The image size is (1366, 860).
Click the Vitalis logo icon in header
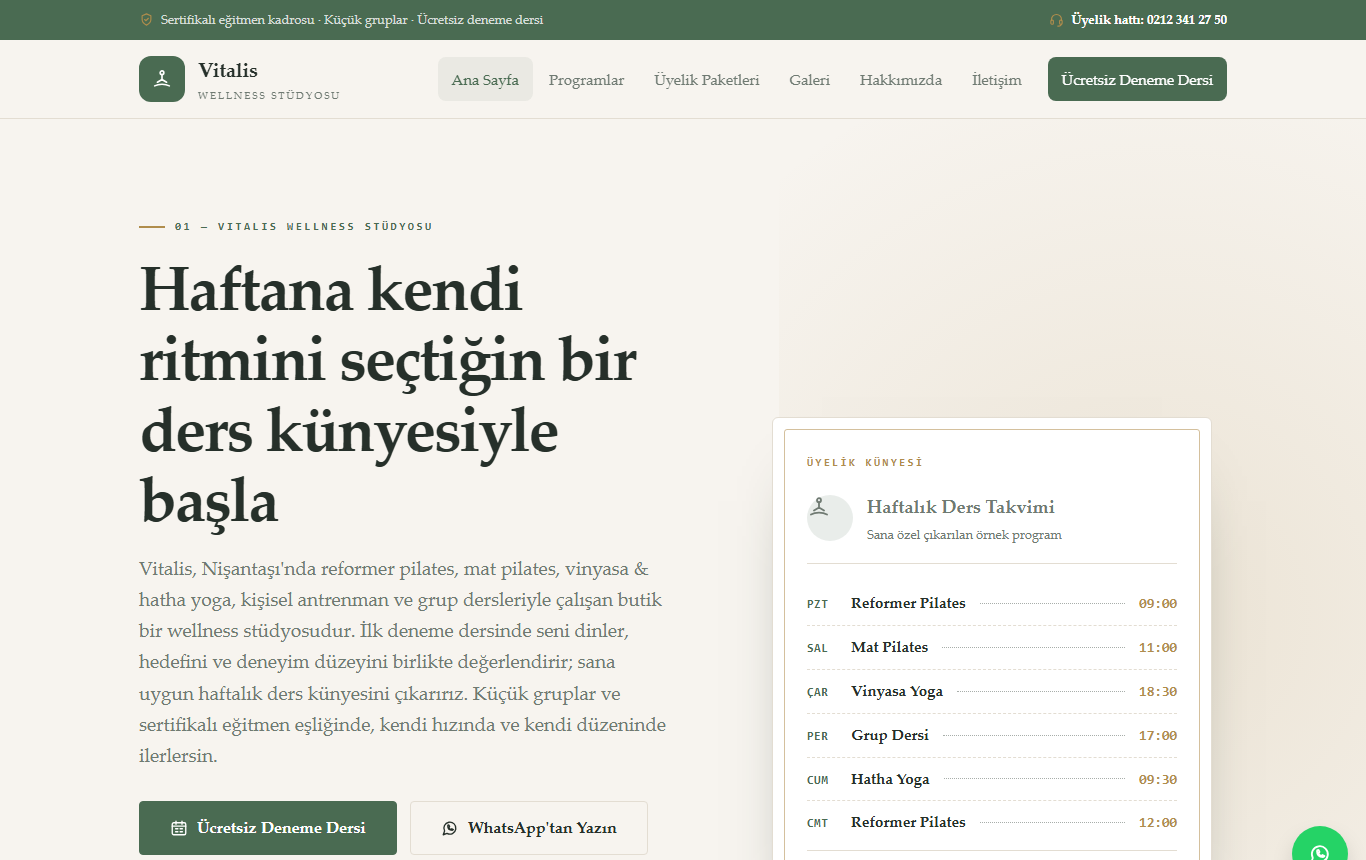[162, 79]
